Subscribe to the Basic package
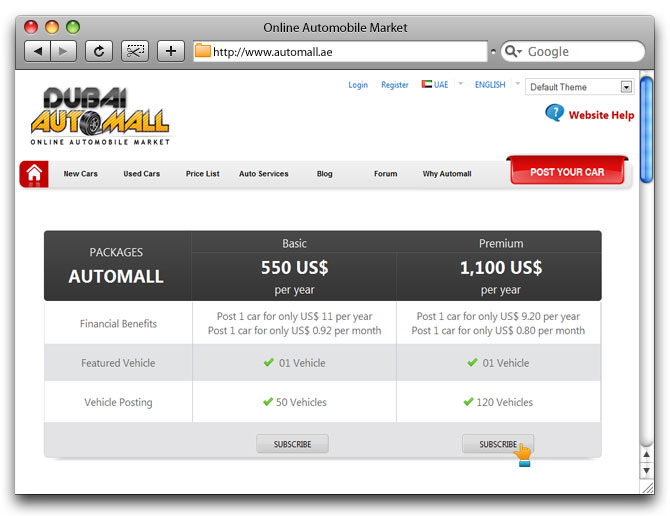 [292, 444]
